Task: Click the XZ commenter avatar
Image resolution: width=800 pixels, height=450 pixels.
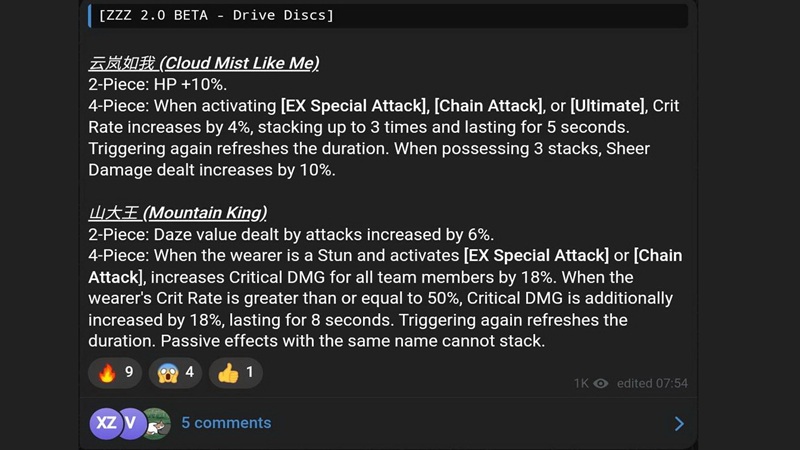Action: (105, 423)
